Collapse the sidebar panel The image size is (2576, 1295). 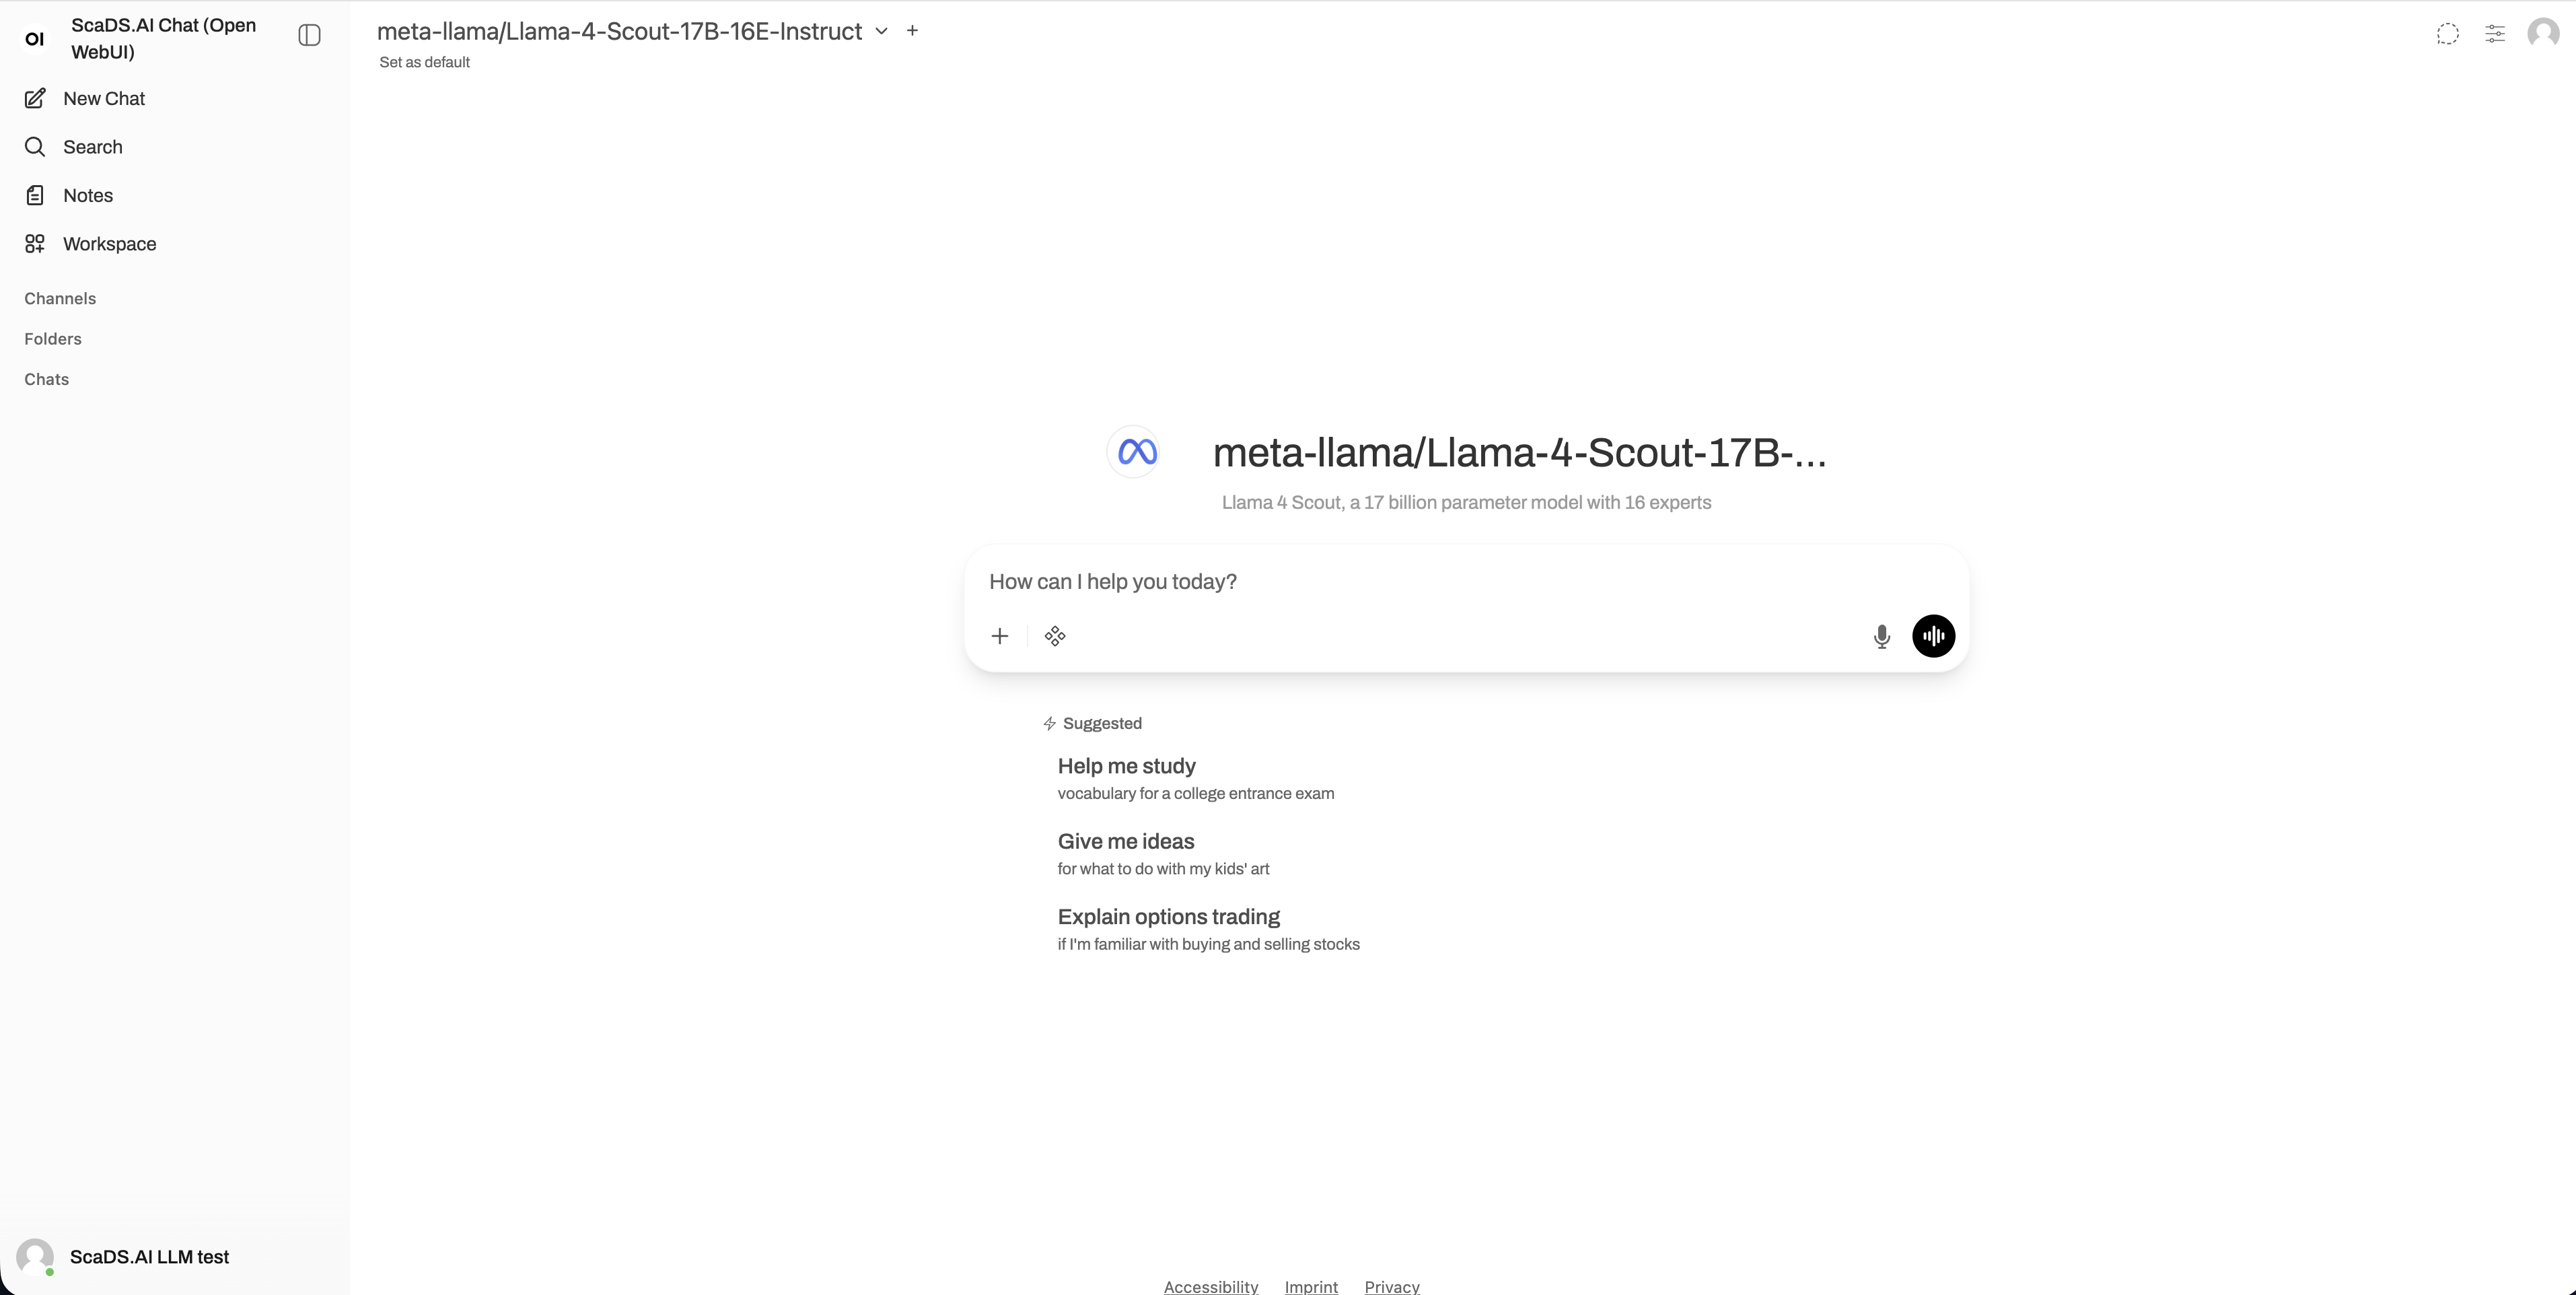[309, 34]
